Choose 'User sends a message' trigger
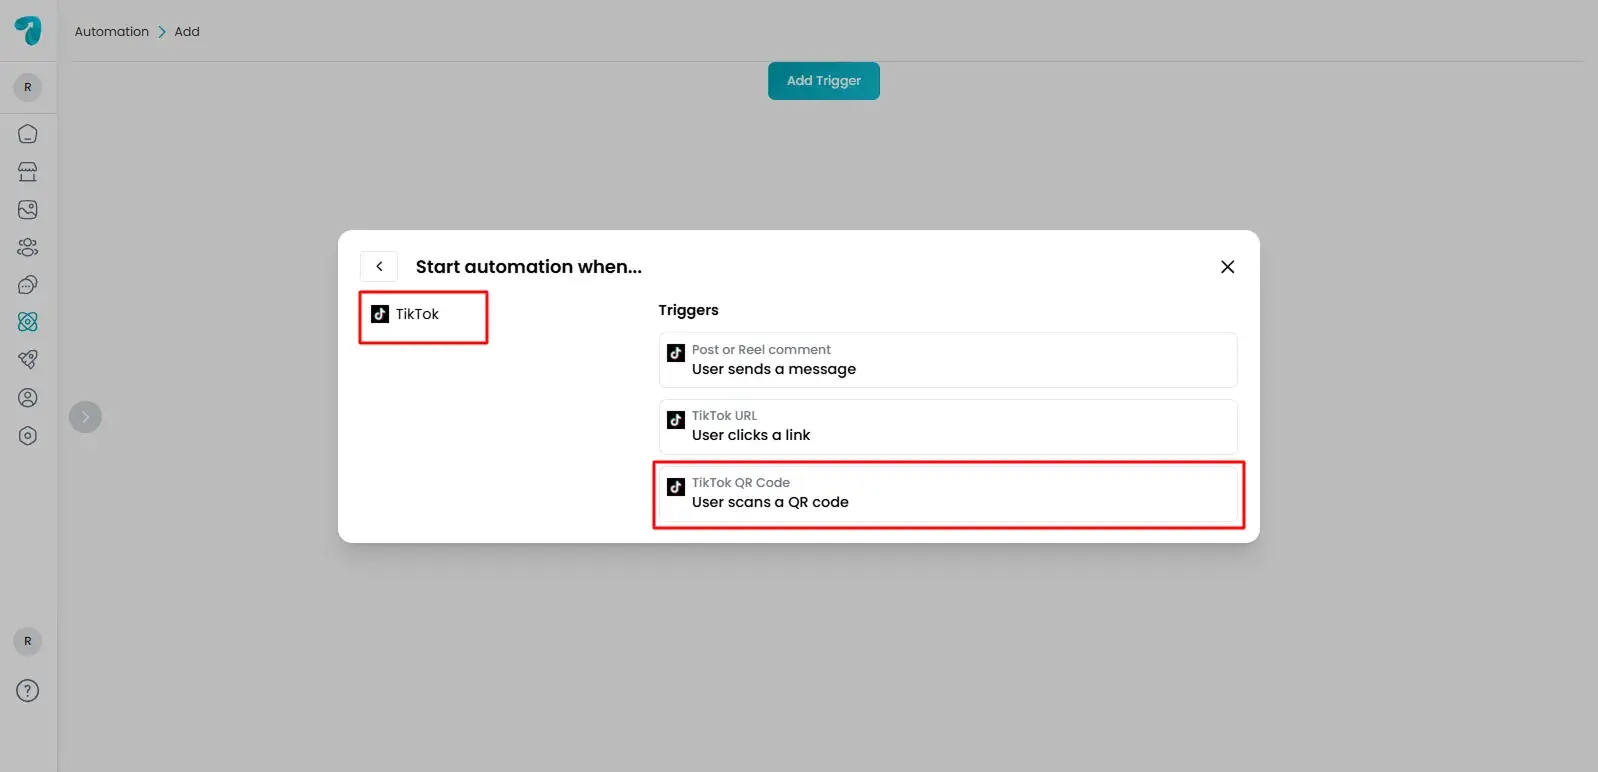 pyautogui.click(x=947, y=360)
